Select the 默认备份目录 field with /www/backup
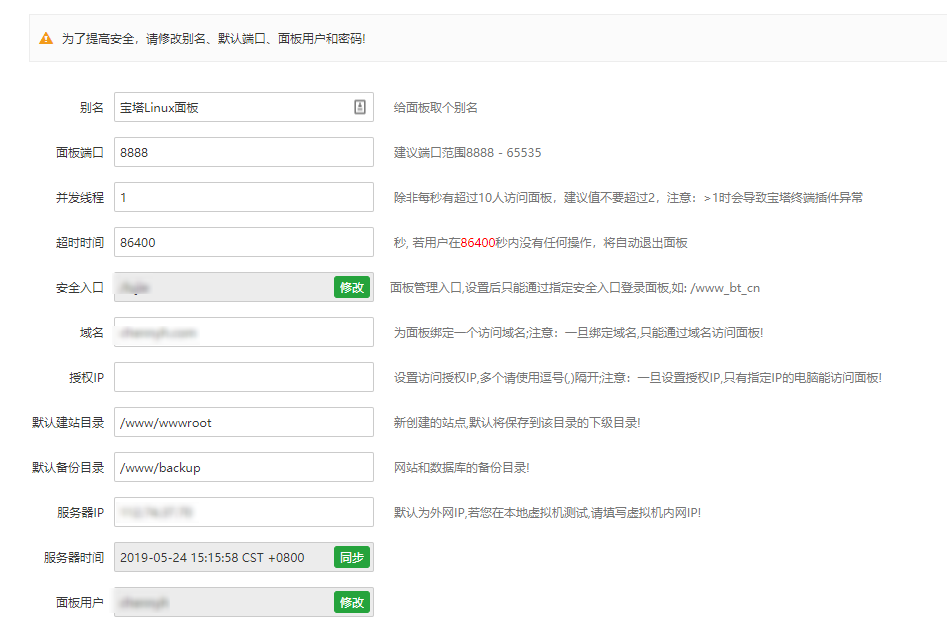The height and width of the screenshot is (618, 947). click(243, 467)
